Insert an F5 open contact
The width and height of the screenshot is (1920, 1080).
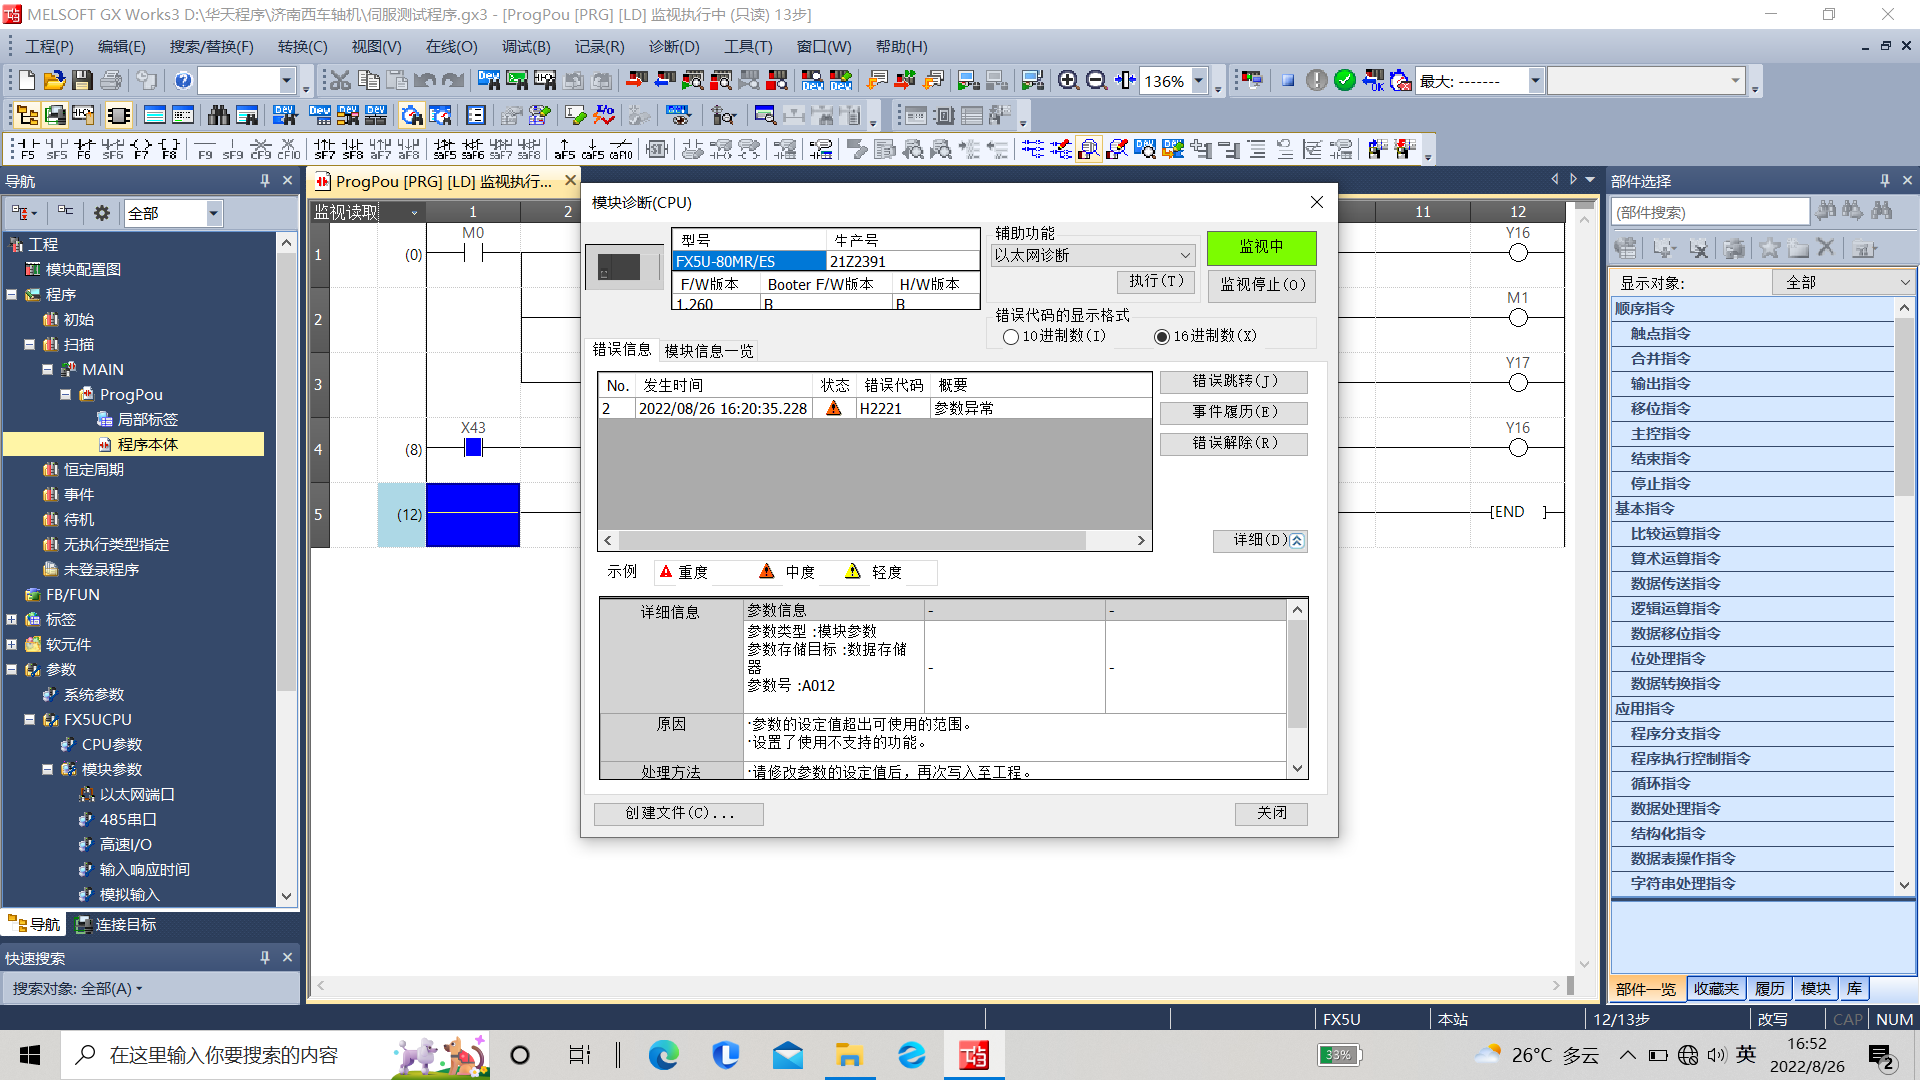[x=27, y=149]
